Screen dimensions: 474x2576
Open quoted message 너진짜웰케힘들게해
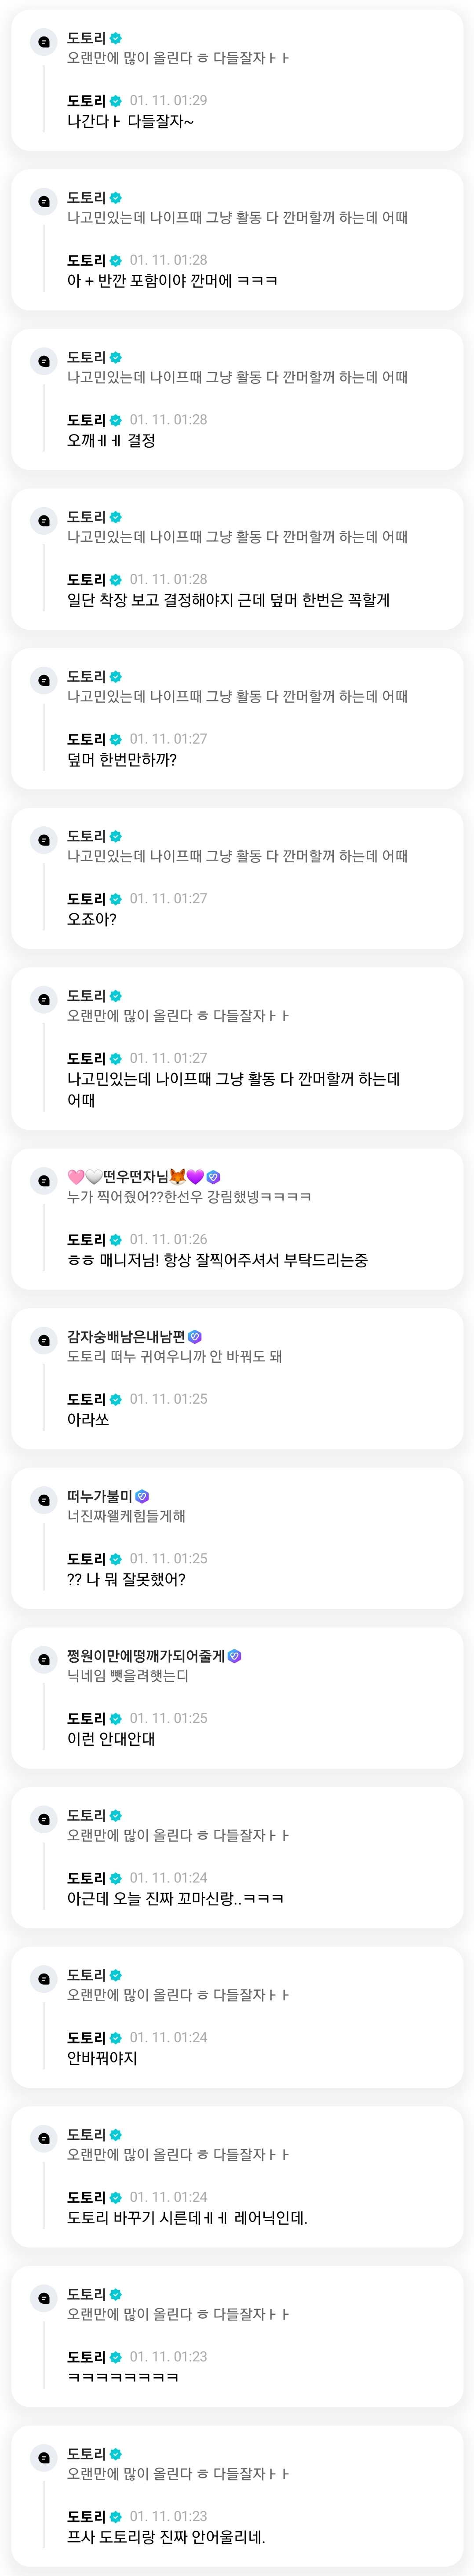[x=126, y=1516]
